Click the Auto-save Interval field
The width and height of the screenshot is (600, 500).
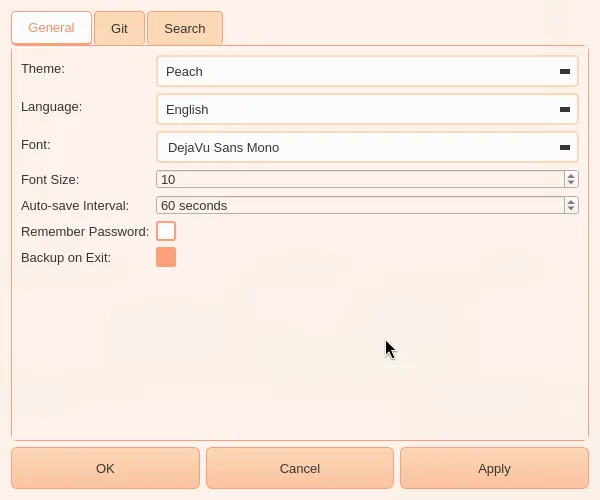[360, 205]
